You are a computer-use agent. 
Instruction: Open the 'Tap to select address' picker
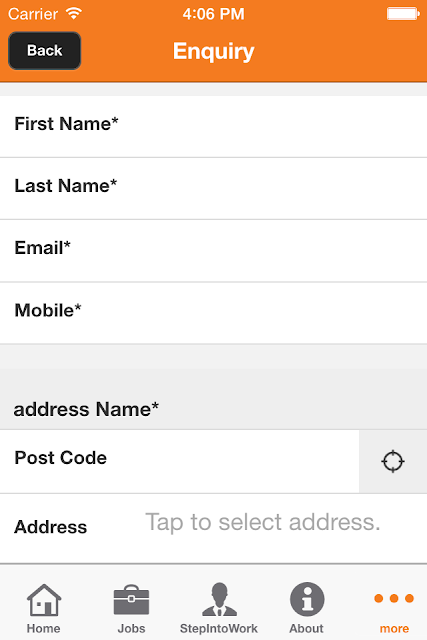[263, 522]
